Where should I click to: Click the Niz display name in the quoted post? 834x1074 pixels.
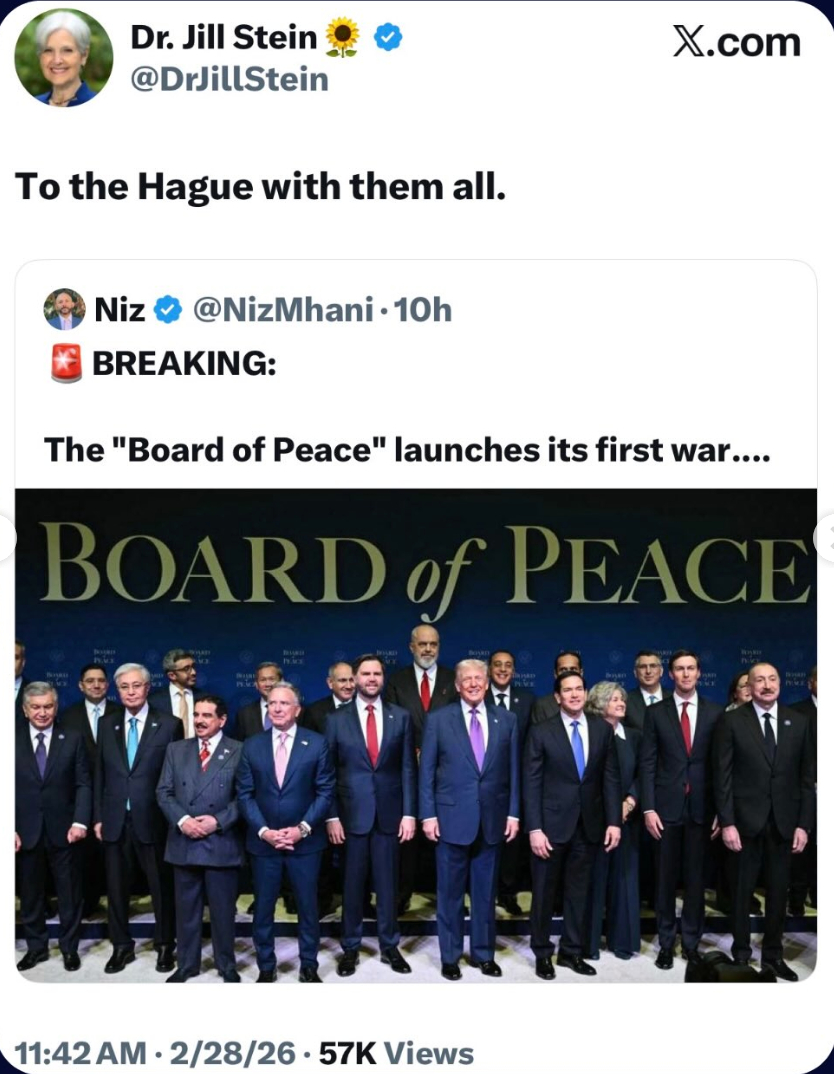(119, 311)
